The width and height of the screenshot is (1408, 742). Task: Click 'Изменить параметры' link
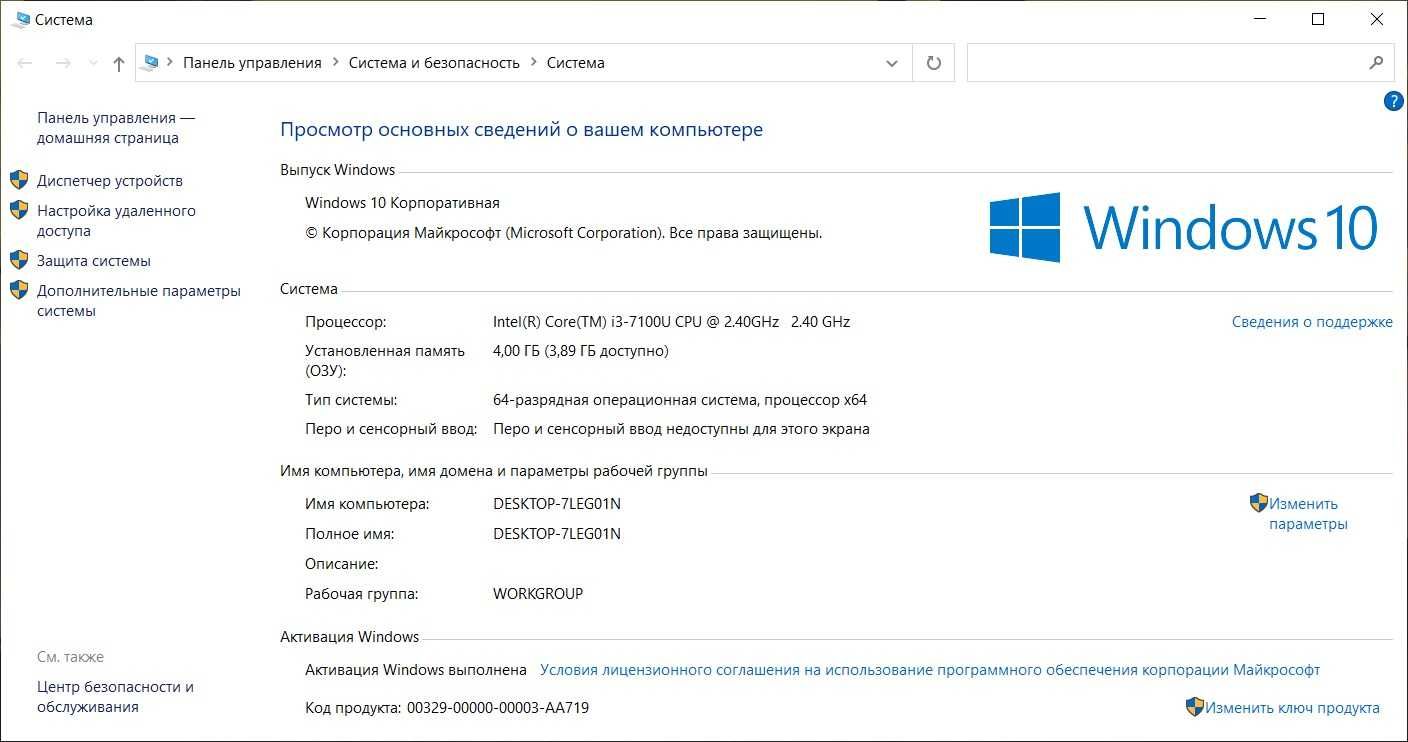coord(1308,514)
